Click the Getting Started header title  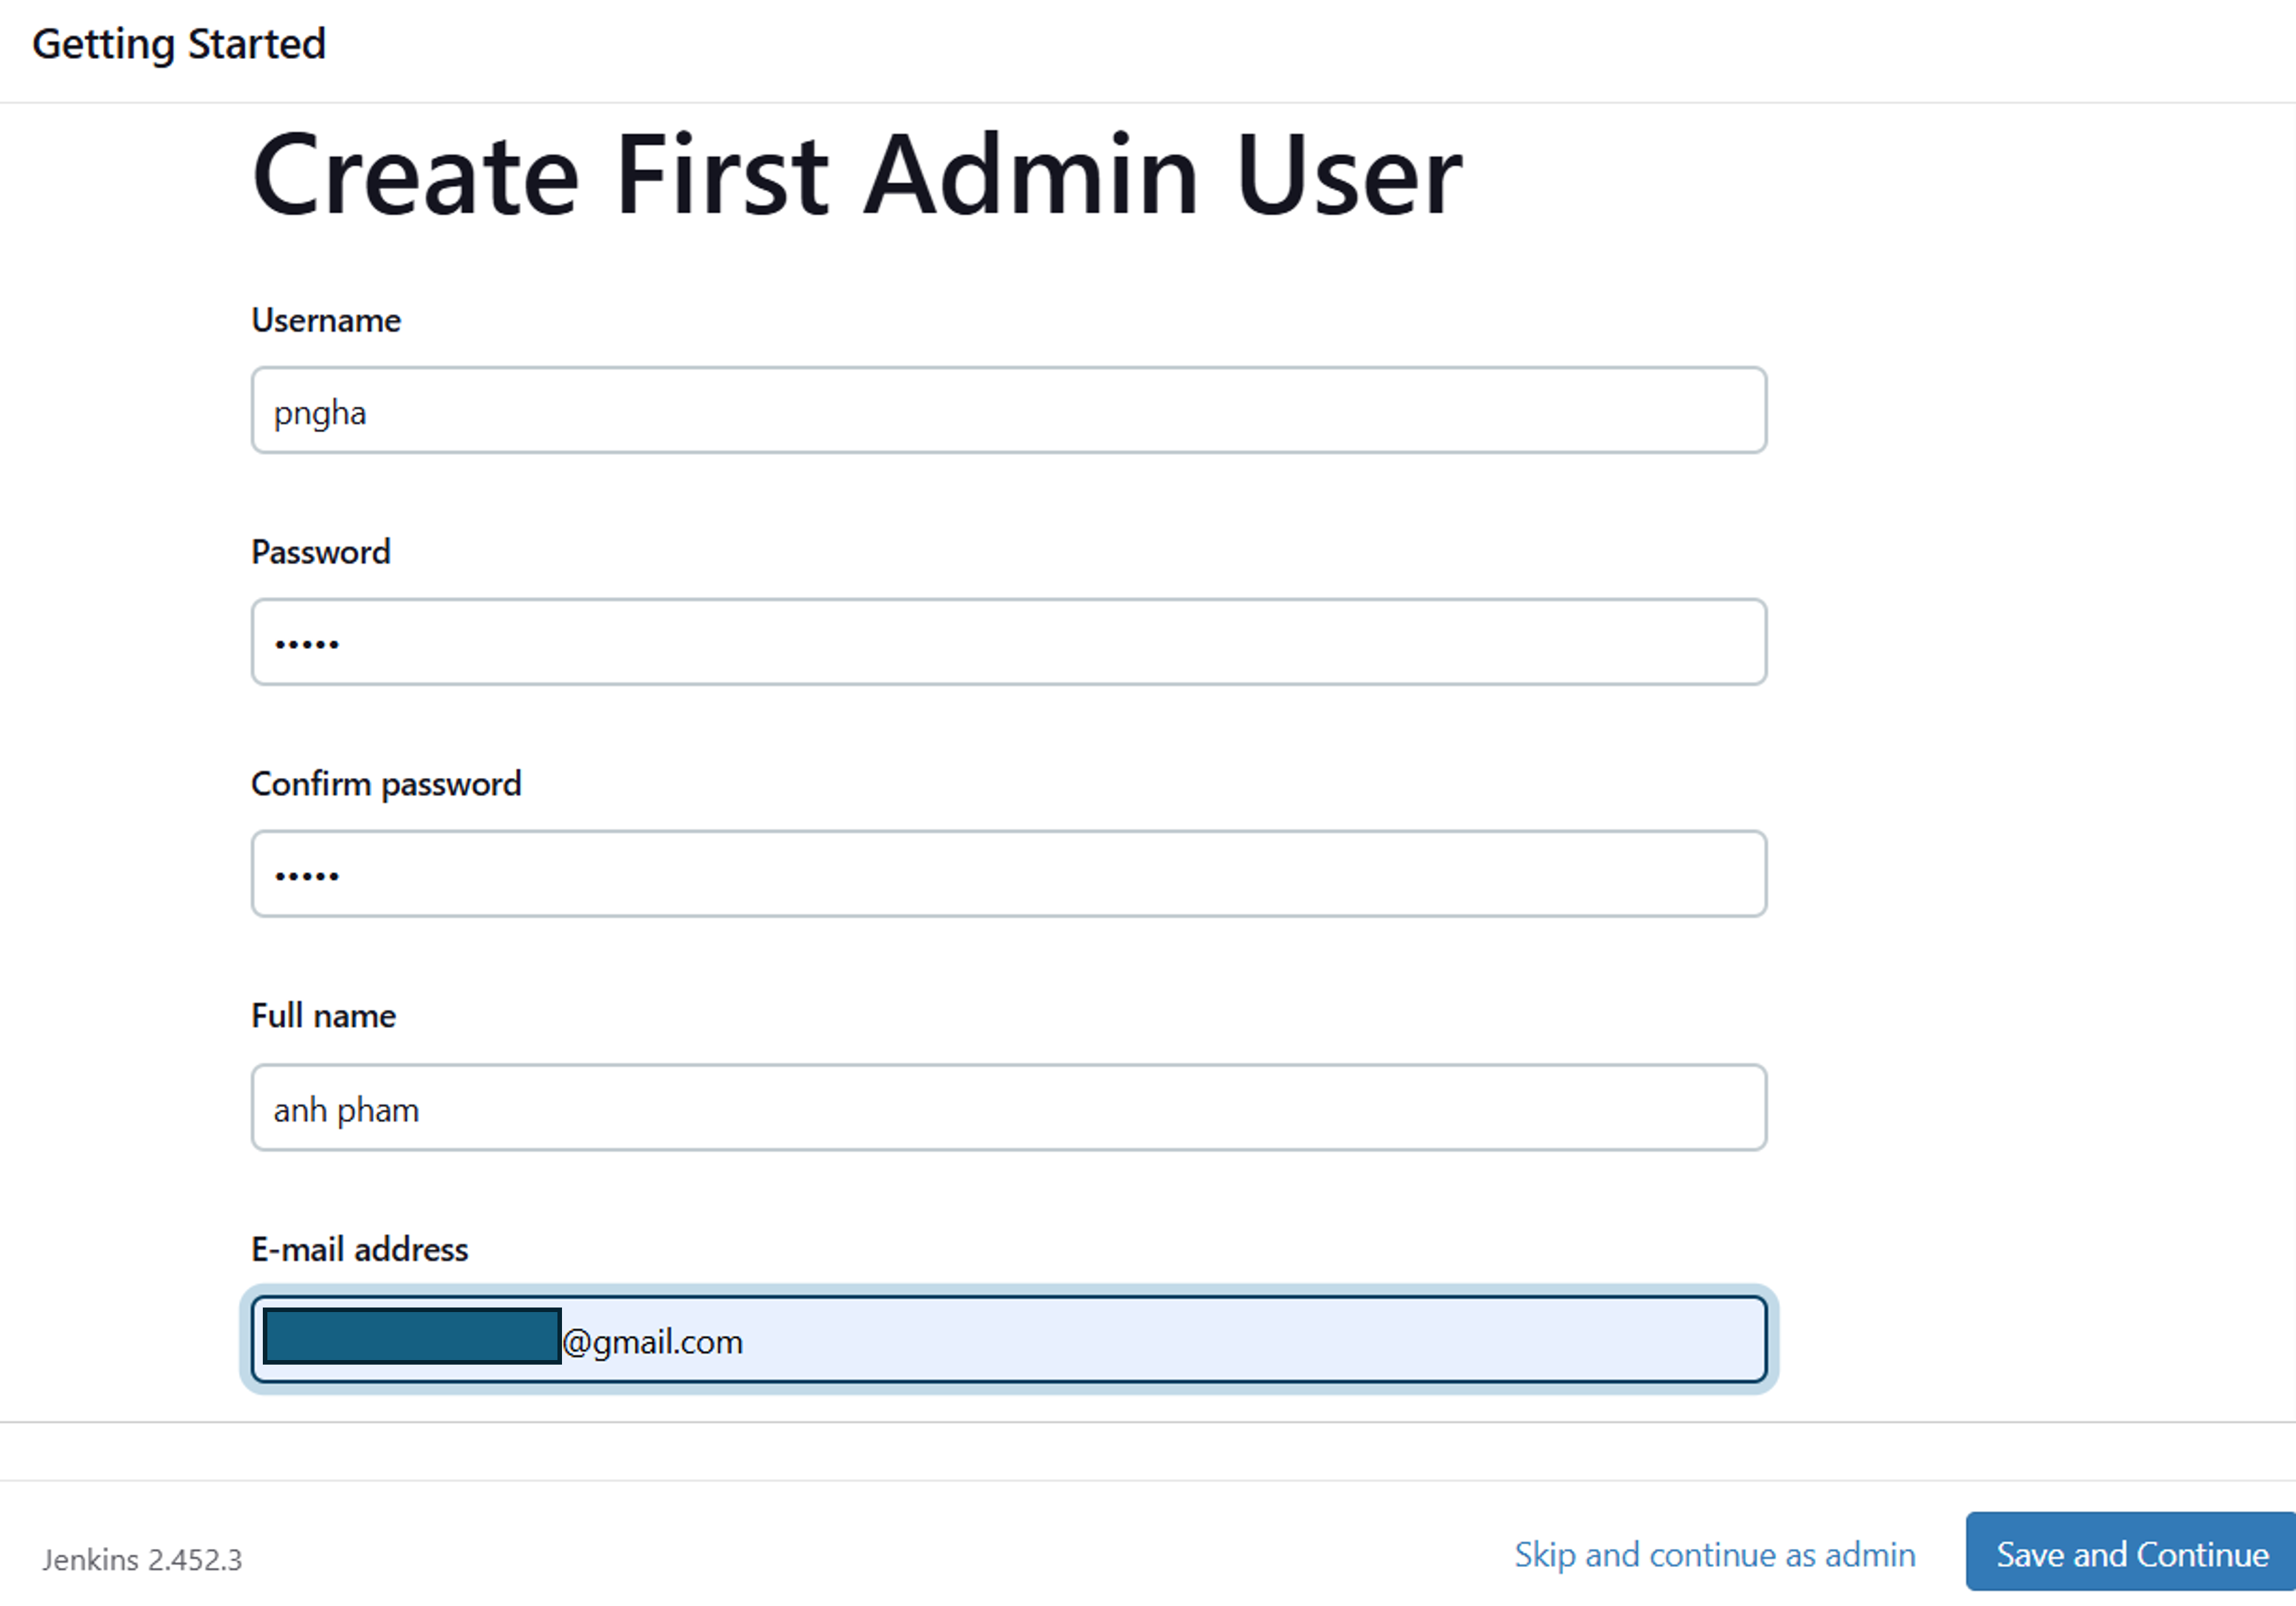[x=179, y=45]
